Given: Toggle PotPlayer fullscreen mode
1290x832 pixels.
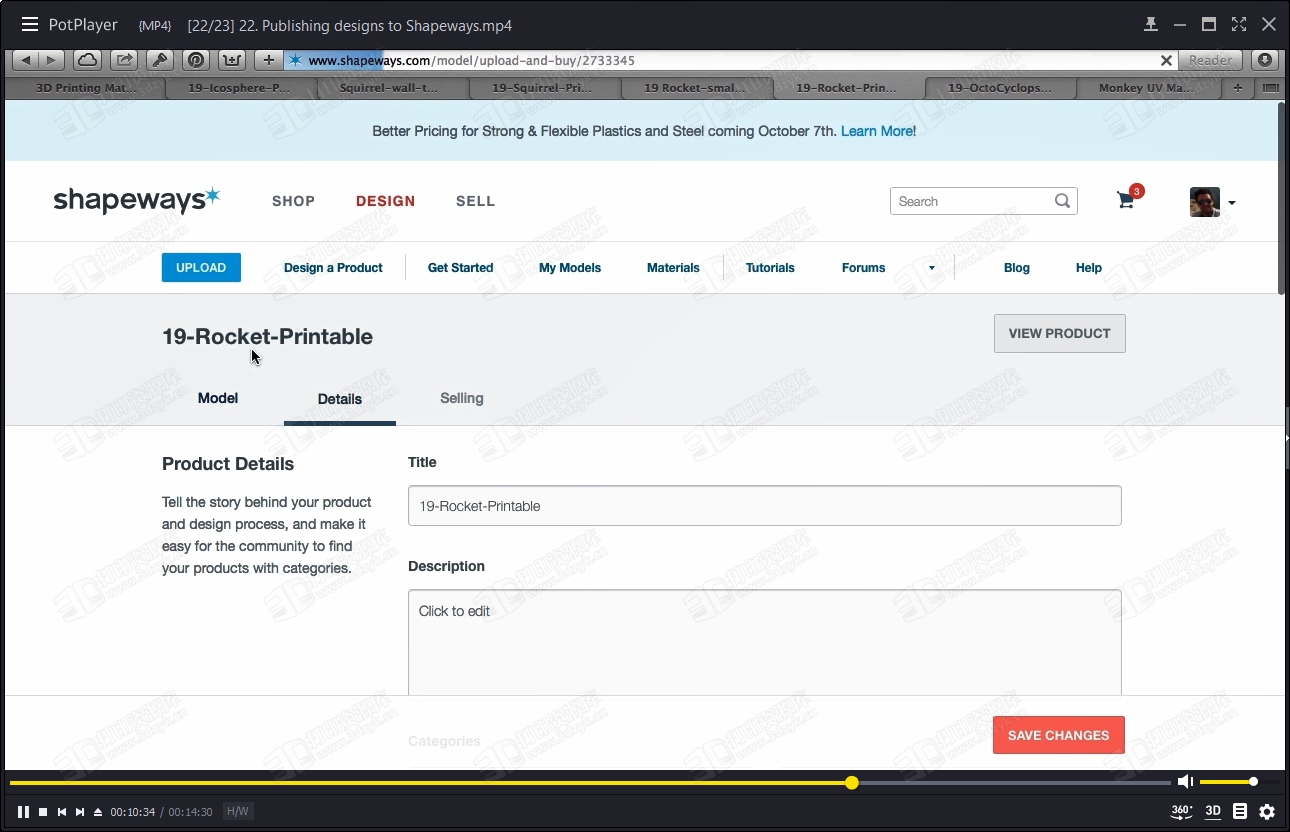Looking at the screenshot, I should coord(1239,24).
